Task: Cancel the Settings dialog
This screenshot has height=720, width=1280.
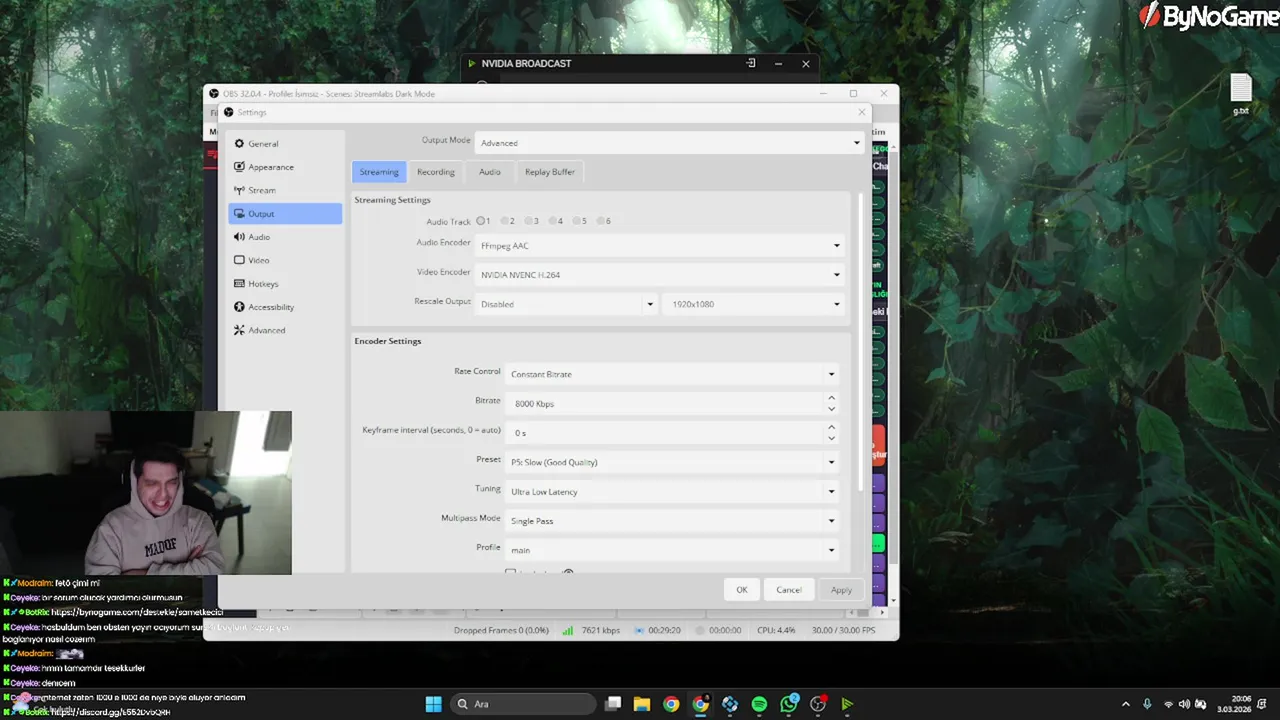Action: [x=789, y=590]
